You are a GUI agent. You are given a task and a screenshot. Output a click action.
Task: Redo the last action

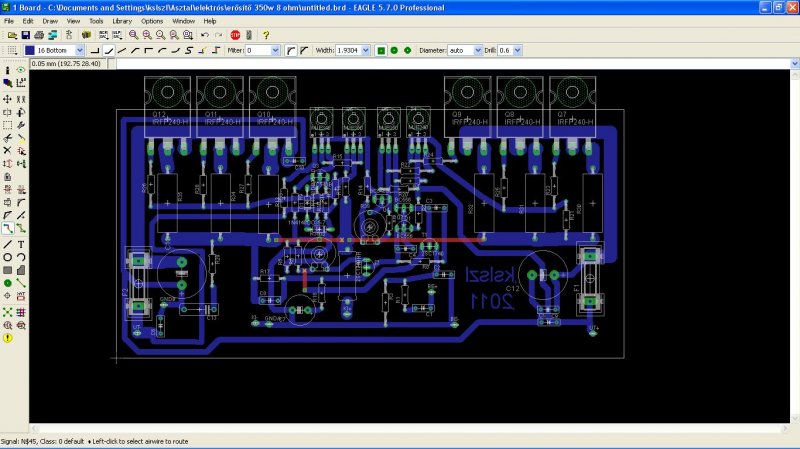coord(218,35)
